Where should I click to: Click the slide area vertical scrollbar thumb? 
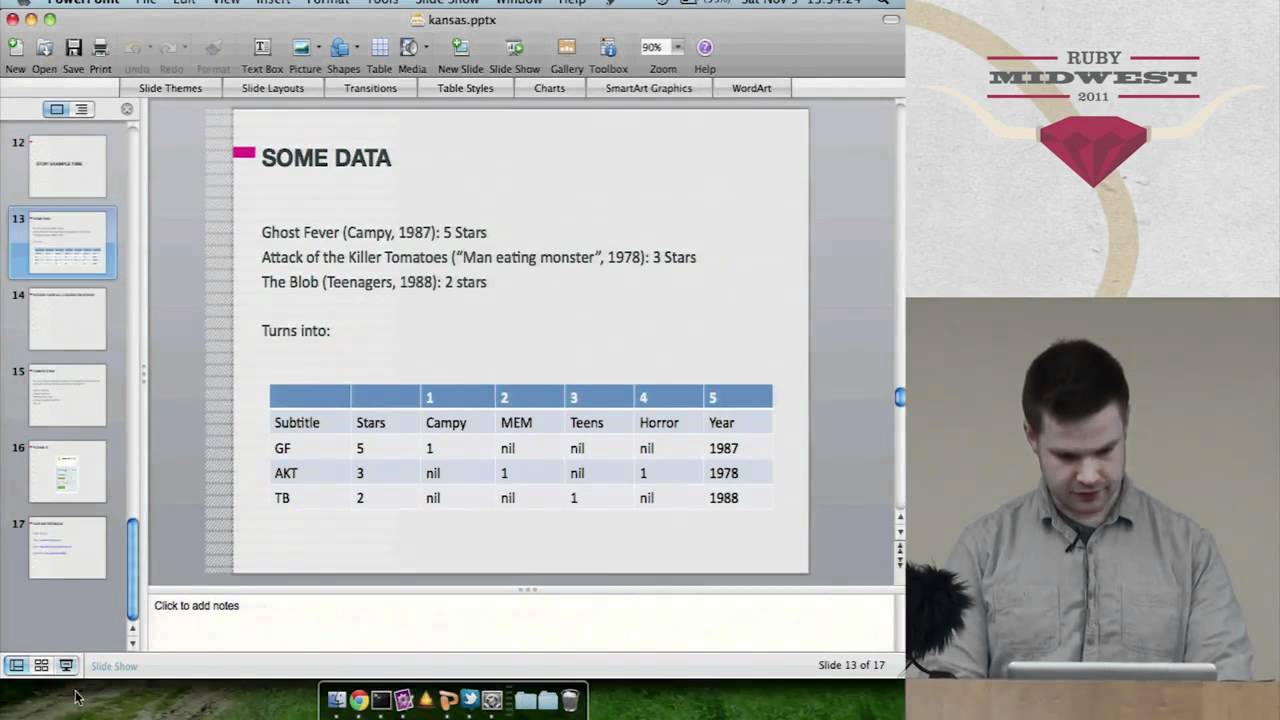pos(899,398)
